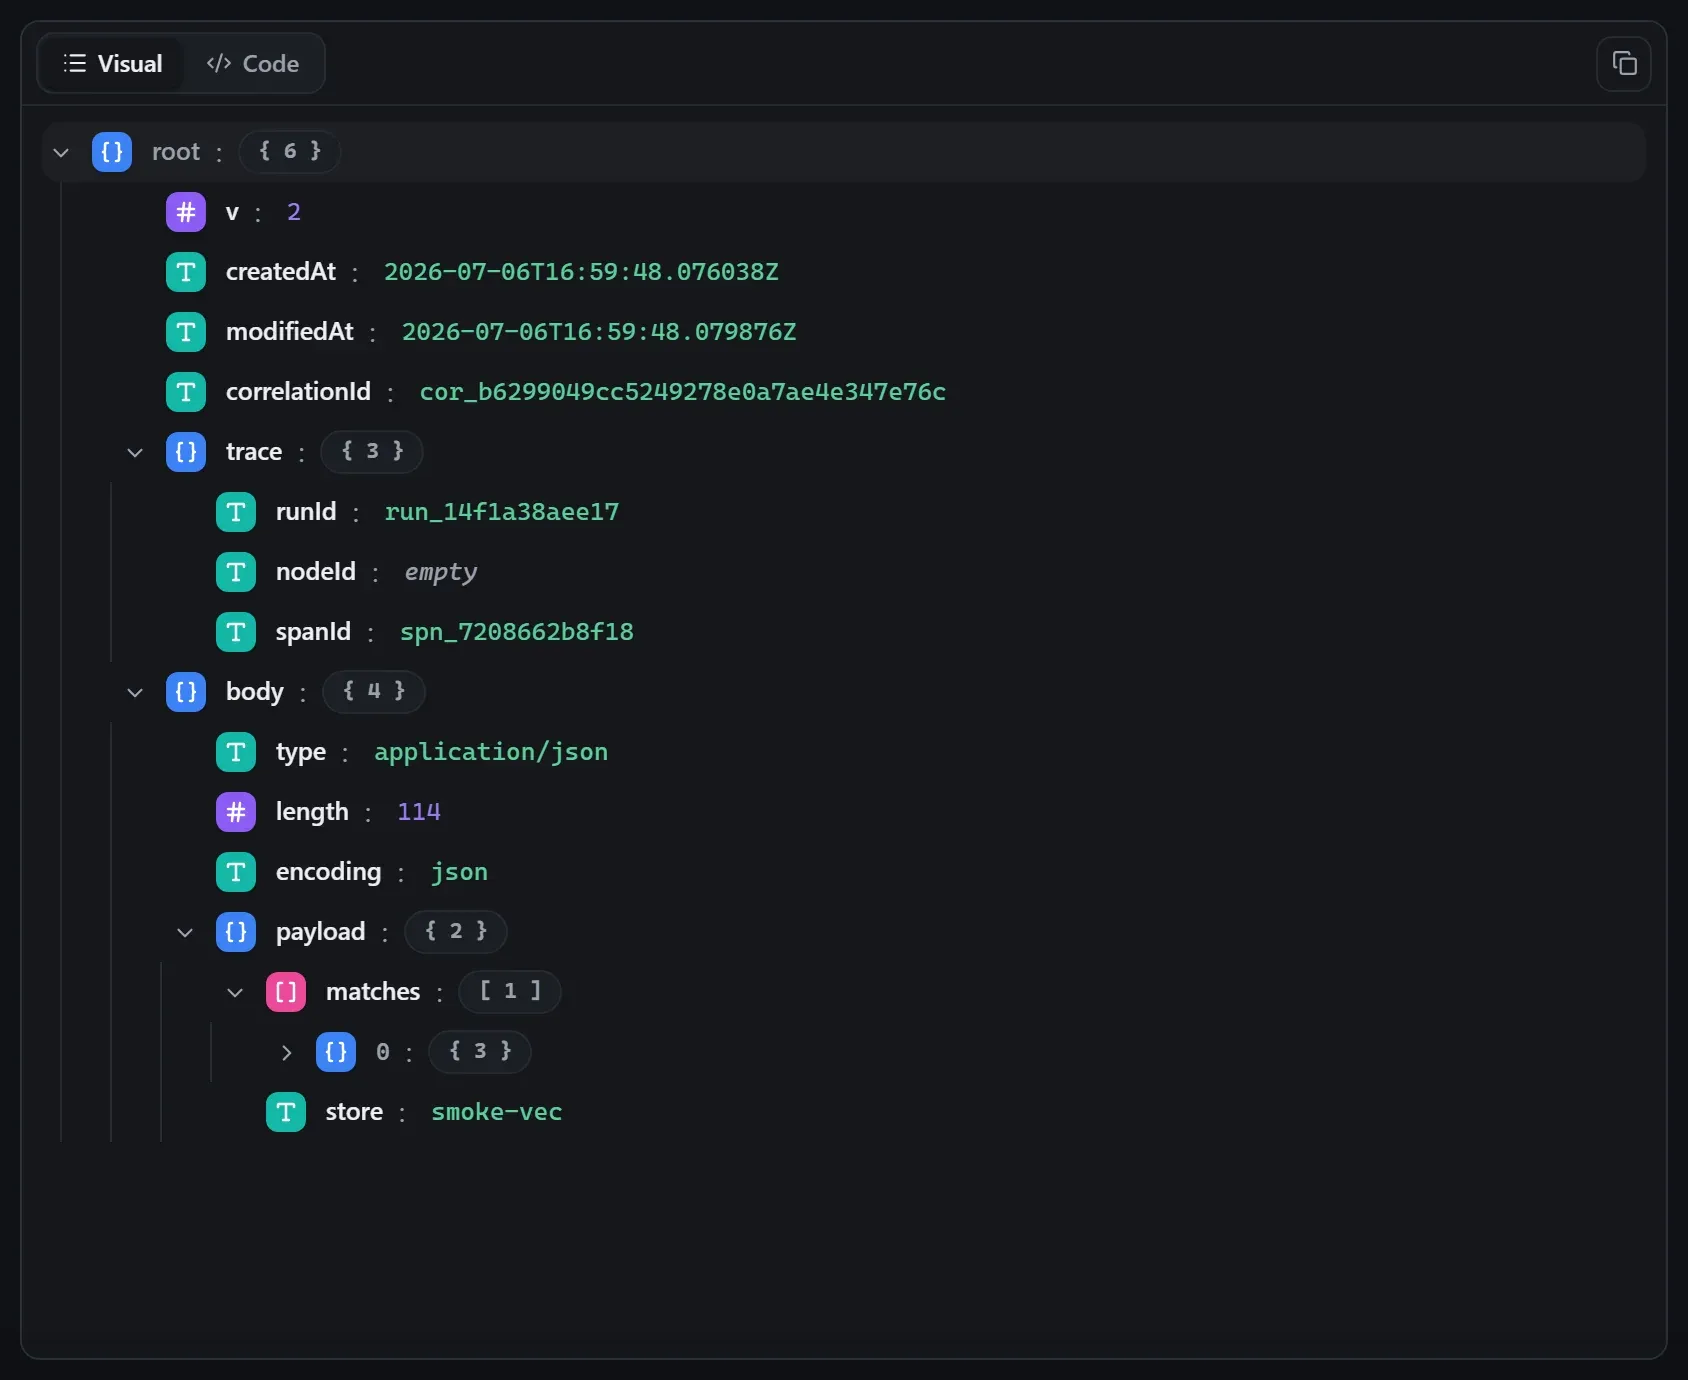Collapse the matches array chevron

click(x=235, y=992)
